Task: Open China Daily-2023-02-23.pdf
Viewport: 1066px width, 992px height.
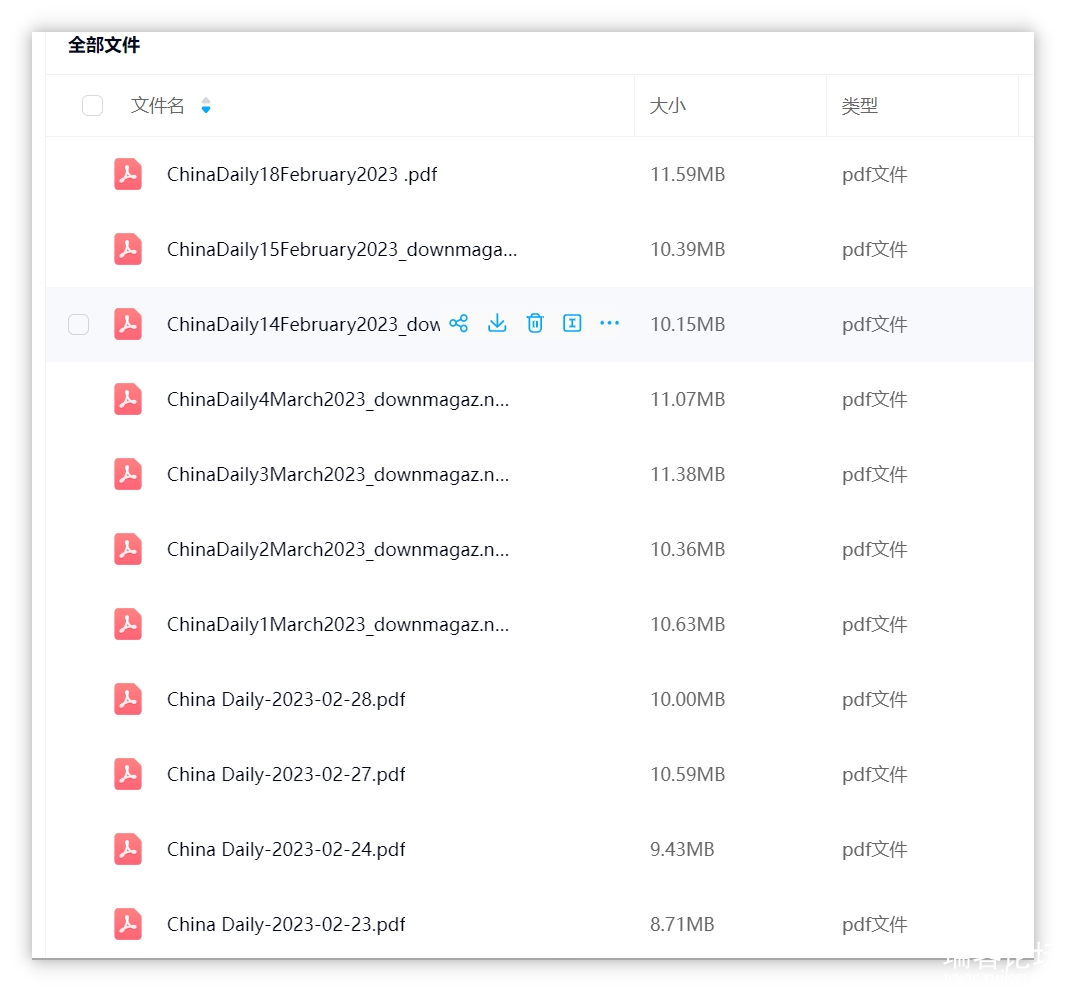Action: (286, 924)
